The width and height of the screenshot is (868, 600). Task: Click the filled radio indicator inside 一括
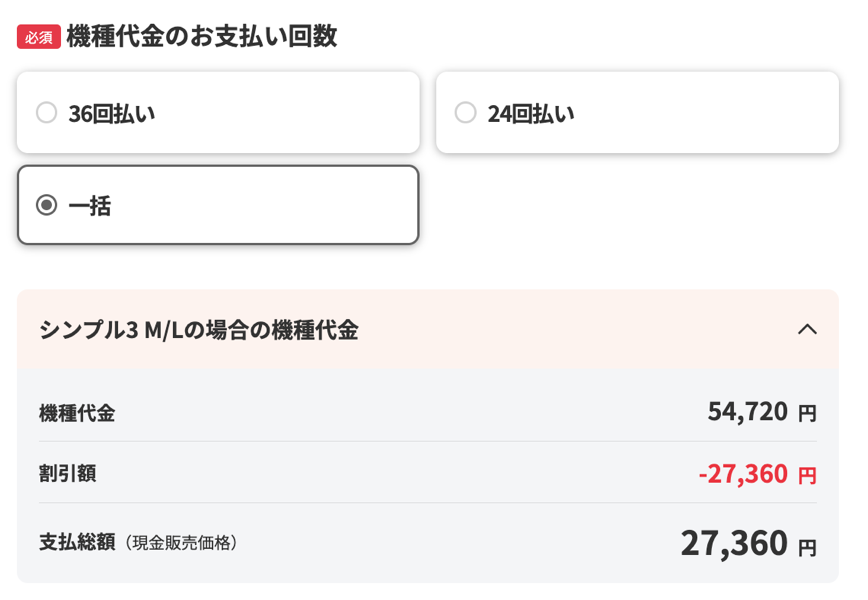(45, 206)
